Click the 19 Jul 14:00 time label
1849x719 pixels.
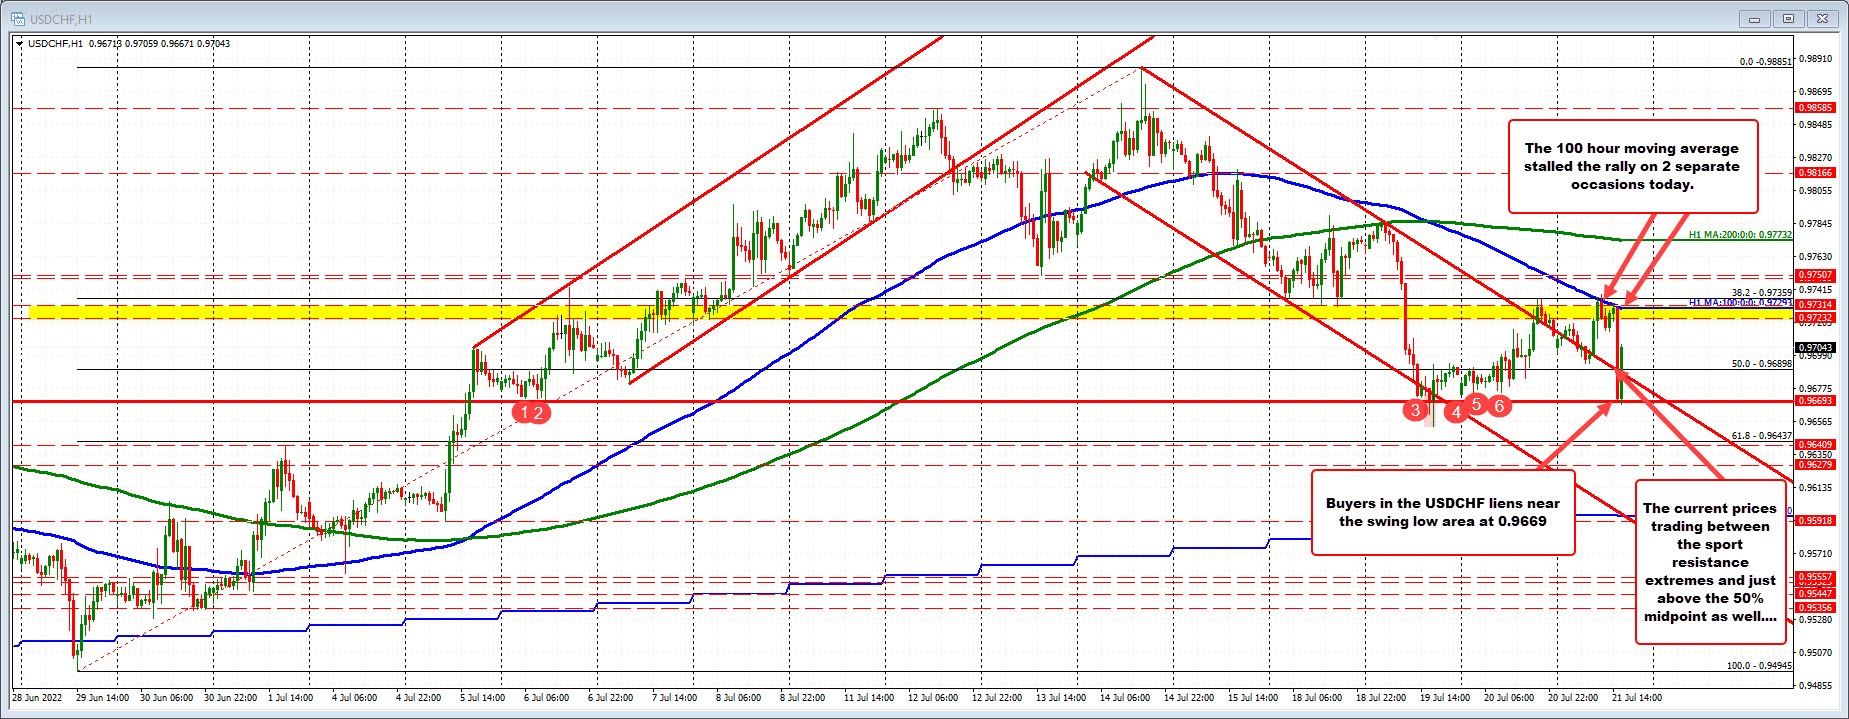[x=1444, y=697]
